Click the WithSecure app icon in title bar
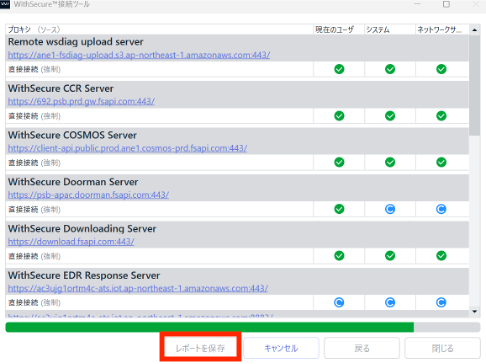The width and height of the screenshot is (486, 364). pyautogui.click(x=5, y=4)
